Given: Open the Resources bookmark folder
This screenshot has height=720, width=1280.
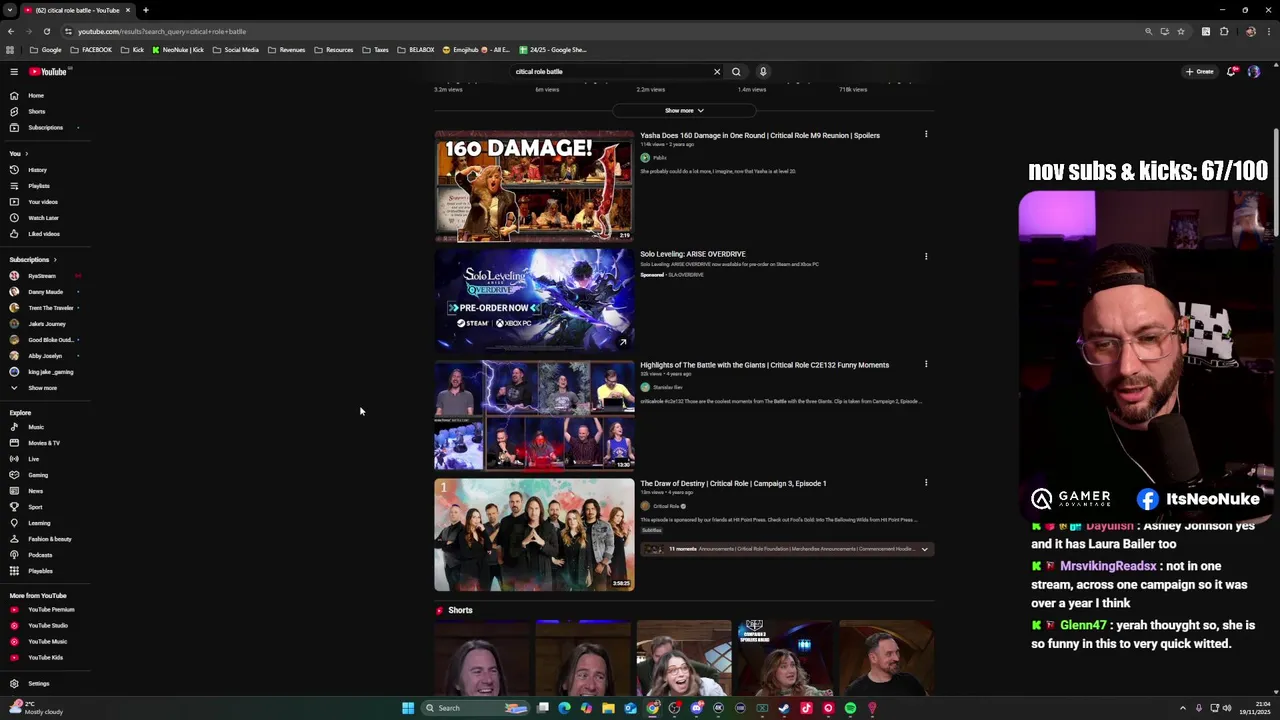Looking at the screenshot, I should point(333,50).
